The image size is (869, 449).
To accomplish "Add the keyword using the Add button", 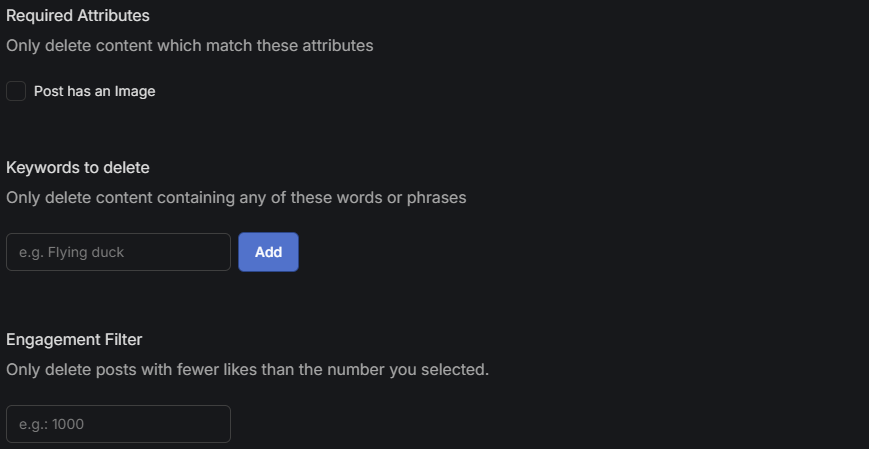I will click(268, 252).
